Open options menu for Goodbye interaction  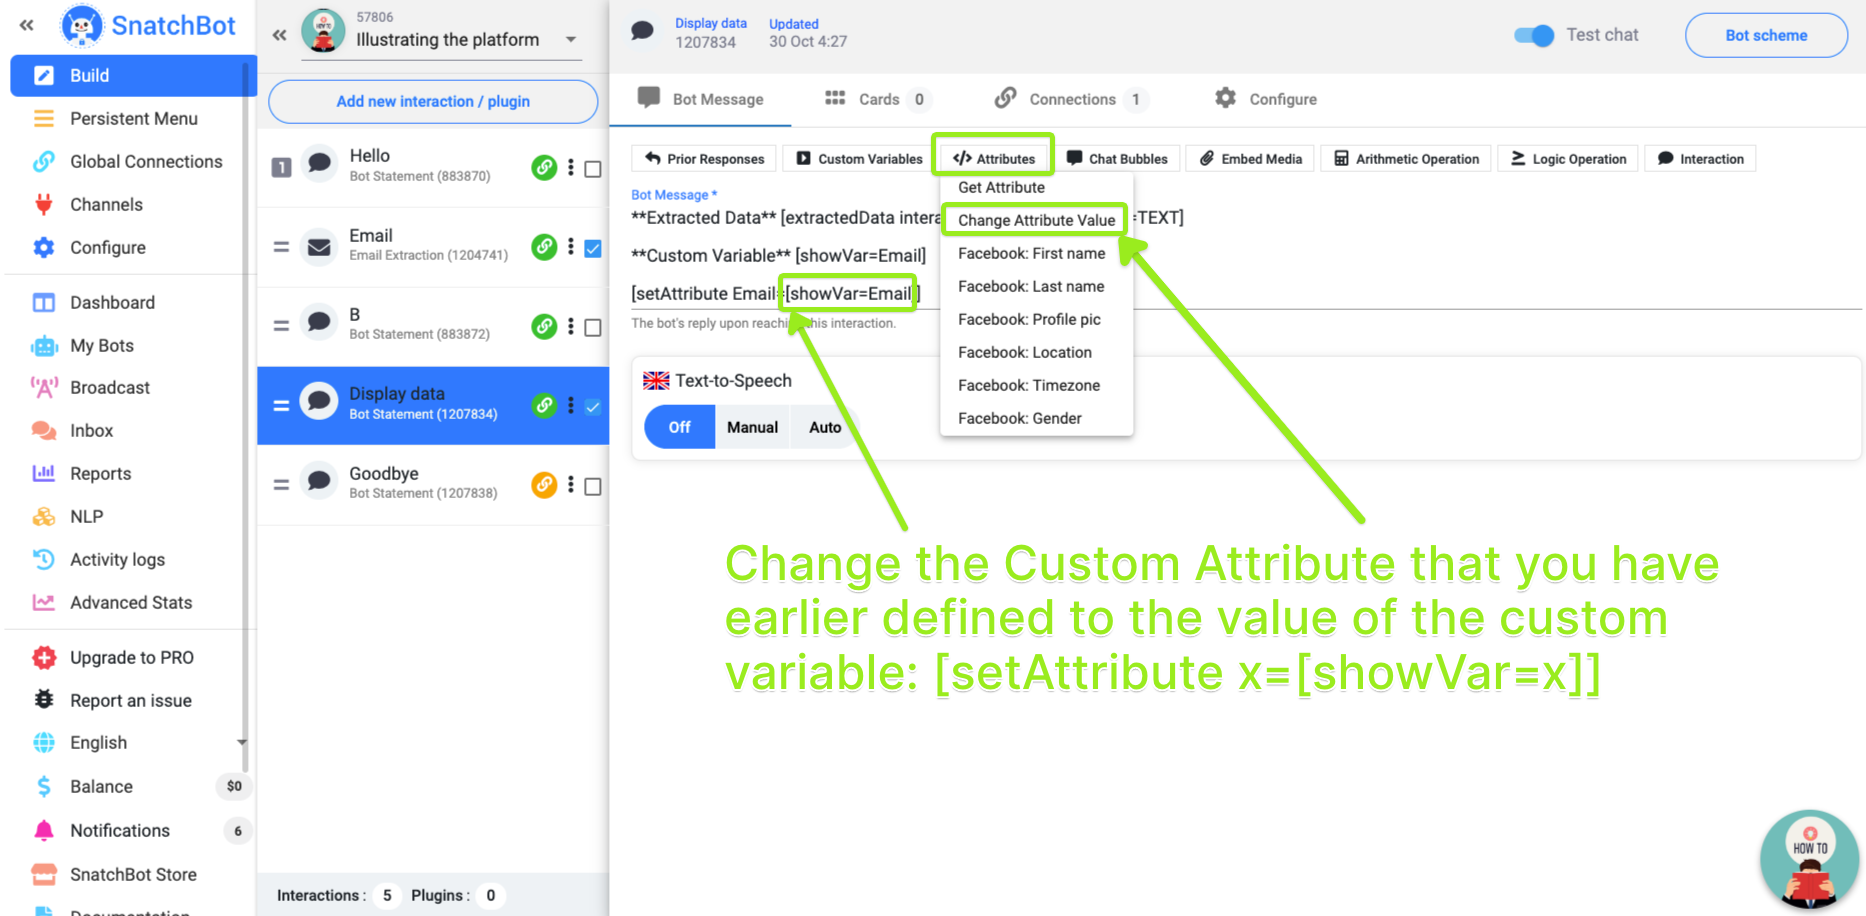[x=571, y=484]
